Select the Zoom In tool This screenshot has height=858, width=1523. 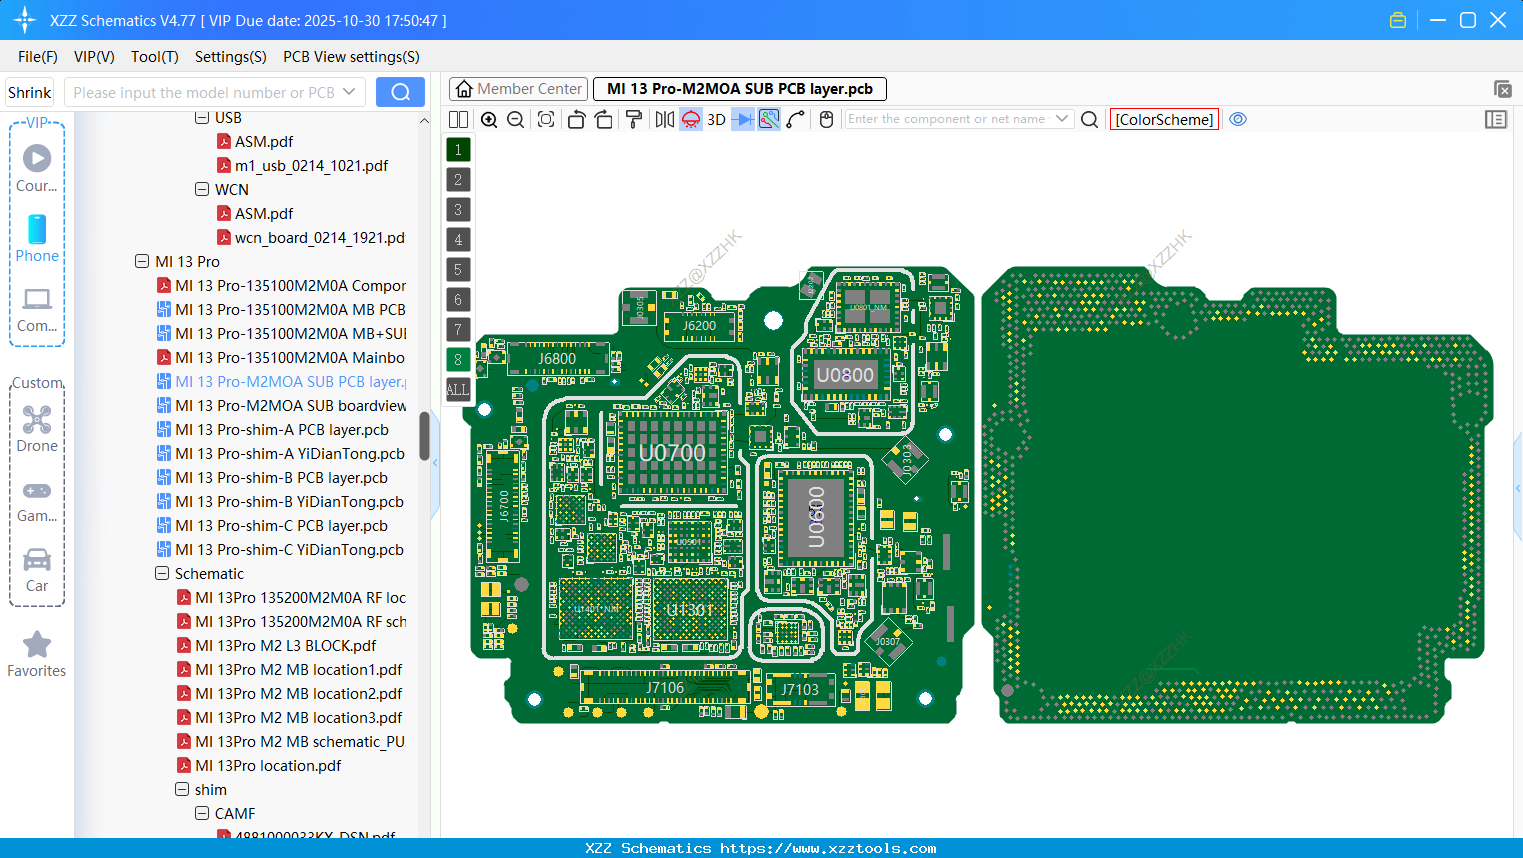(489, 119)
